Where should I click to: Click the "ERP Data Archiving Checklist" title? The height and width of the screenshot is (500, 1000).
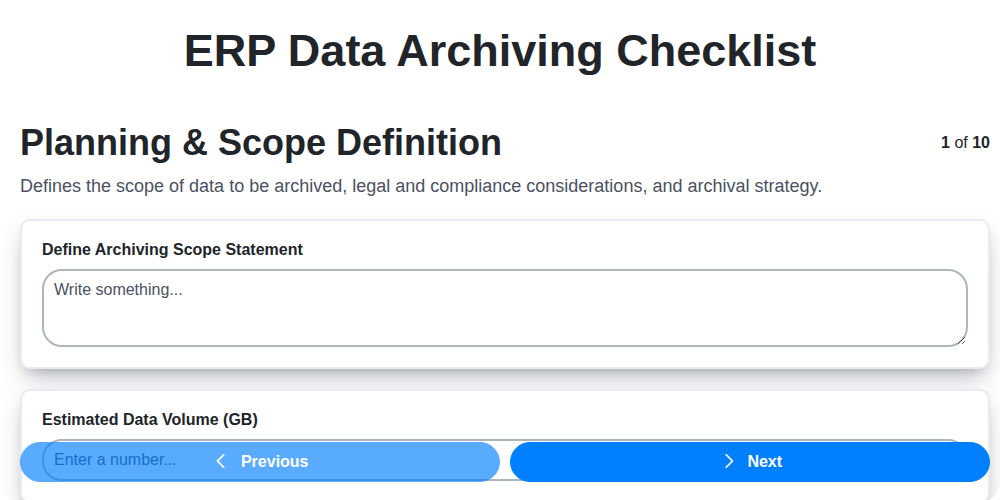coord(500,51)
